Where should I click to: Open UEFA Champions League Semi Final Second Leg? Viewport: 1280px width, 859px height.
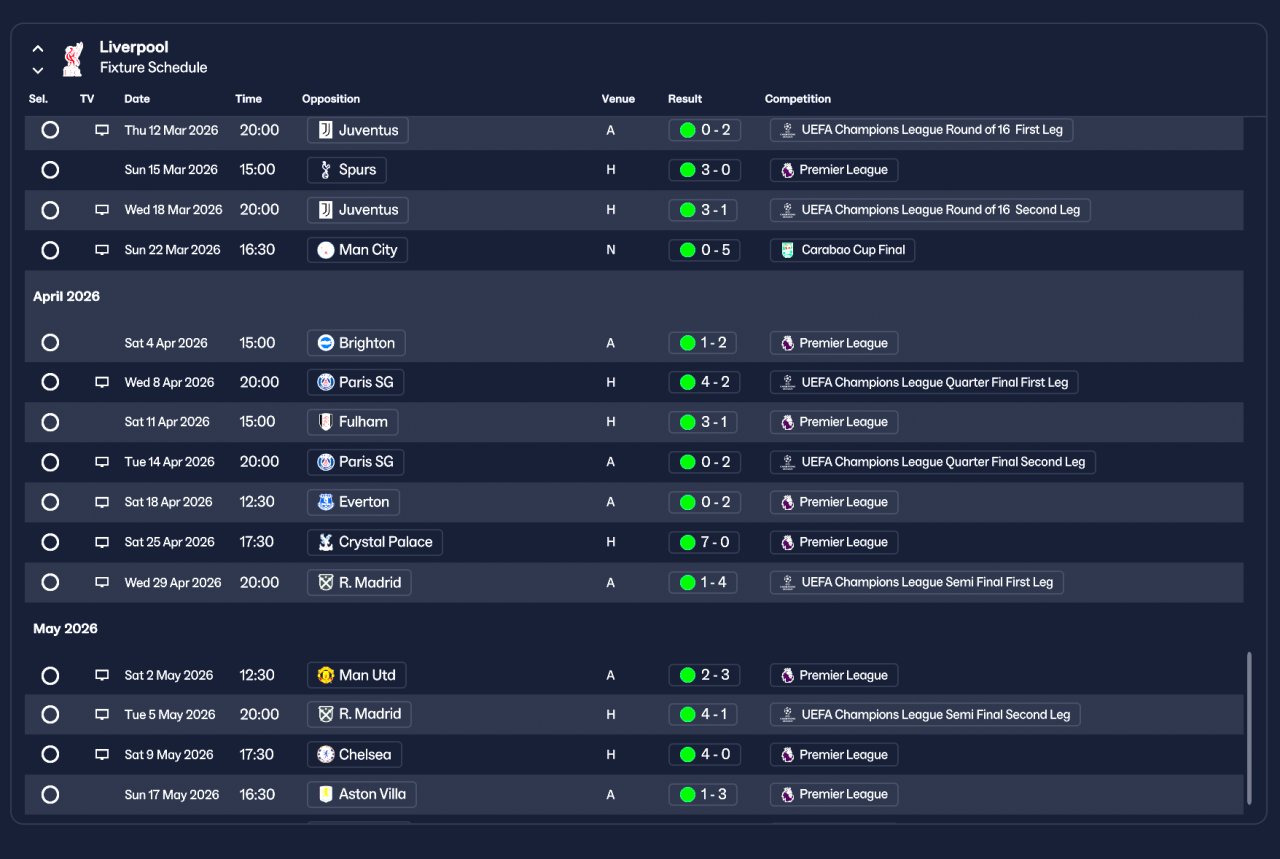coord(926,714)
